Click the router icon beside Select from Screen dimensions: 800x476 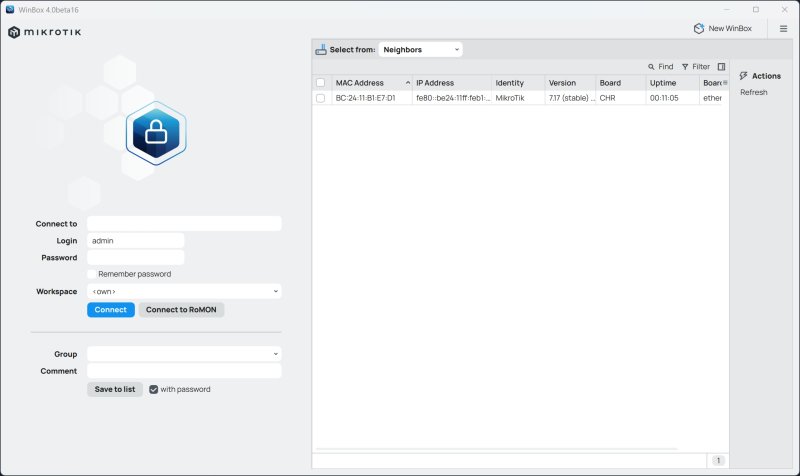point(320,49)
